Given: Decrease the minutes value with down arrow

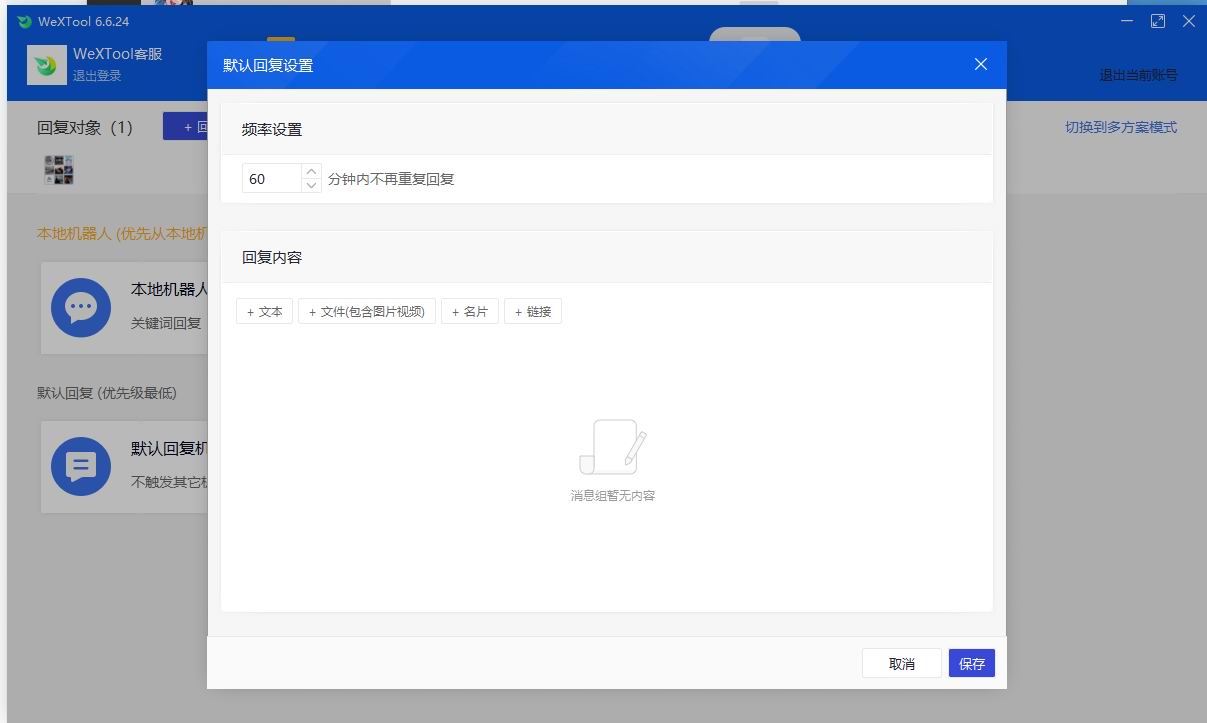Looking at the screenshot, I should point(311,185).
